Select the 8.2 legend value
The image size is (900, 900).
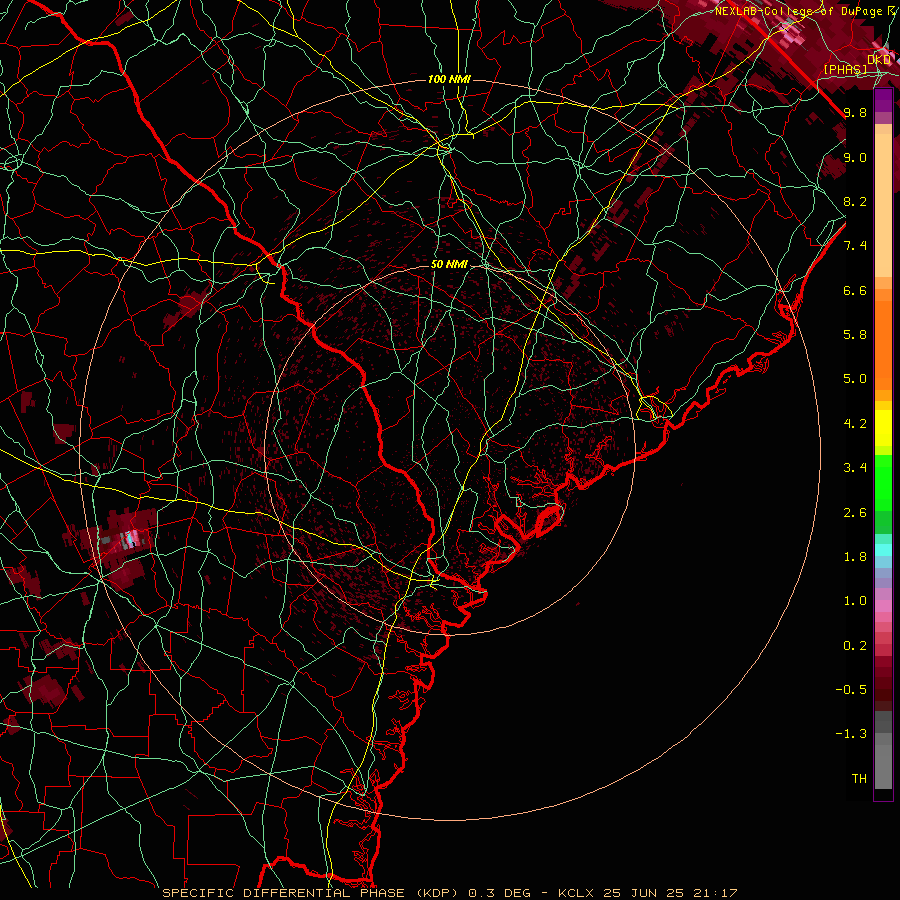coord(855,201)
